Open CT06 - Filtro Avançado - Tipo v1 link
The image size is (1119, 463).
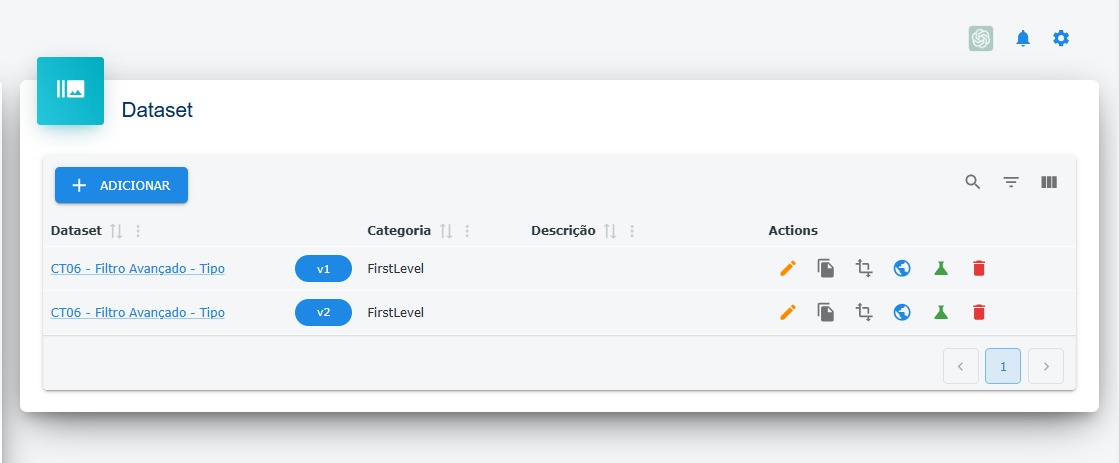138,269
